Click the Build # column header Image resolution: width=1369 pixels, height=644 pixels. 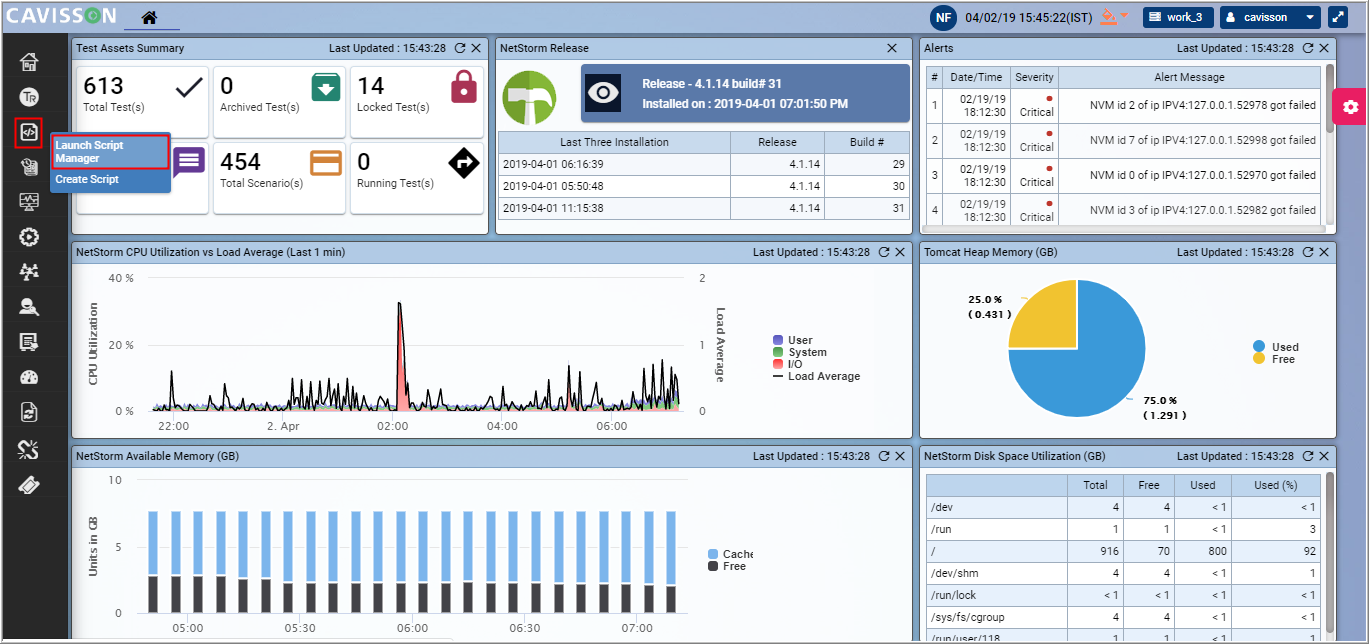pos(867,142)
